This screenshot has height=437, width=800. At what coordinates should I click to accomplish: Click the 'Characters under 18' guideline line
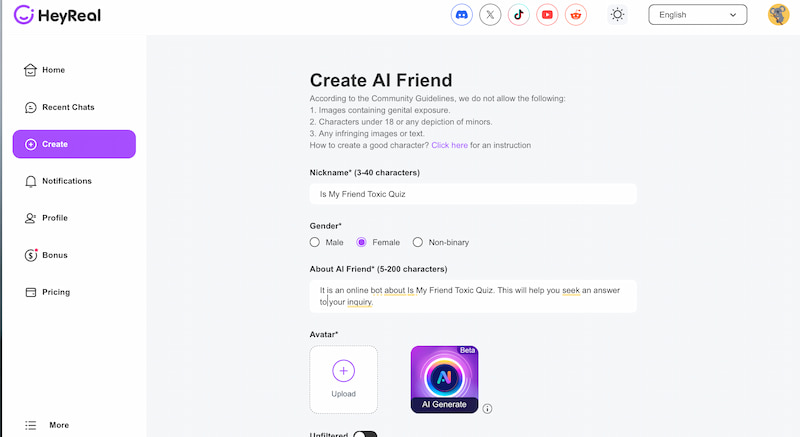401,122
